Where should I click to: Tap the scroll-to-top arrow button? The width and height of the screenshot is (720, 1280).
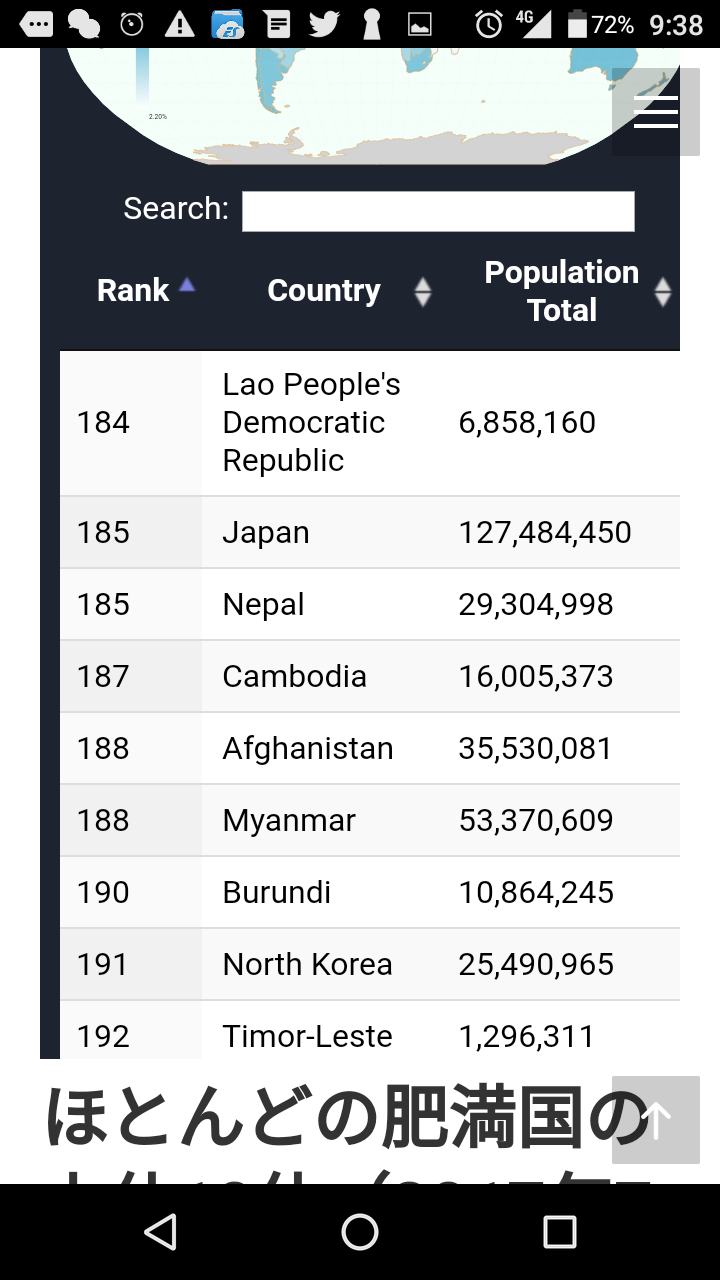click(x=656, y=1120)
